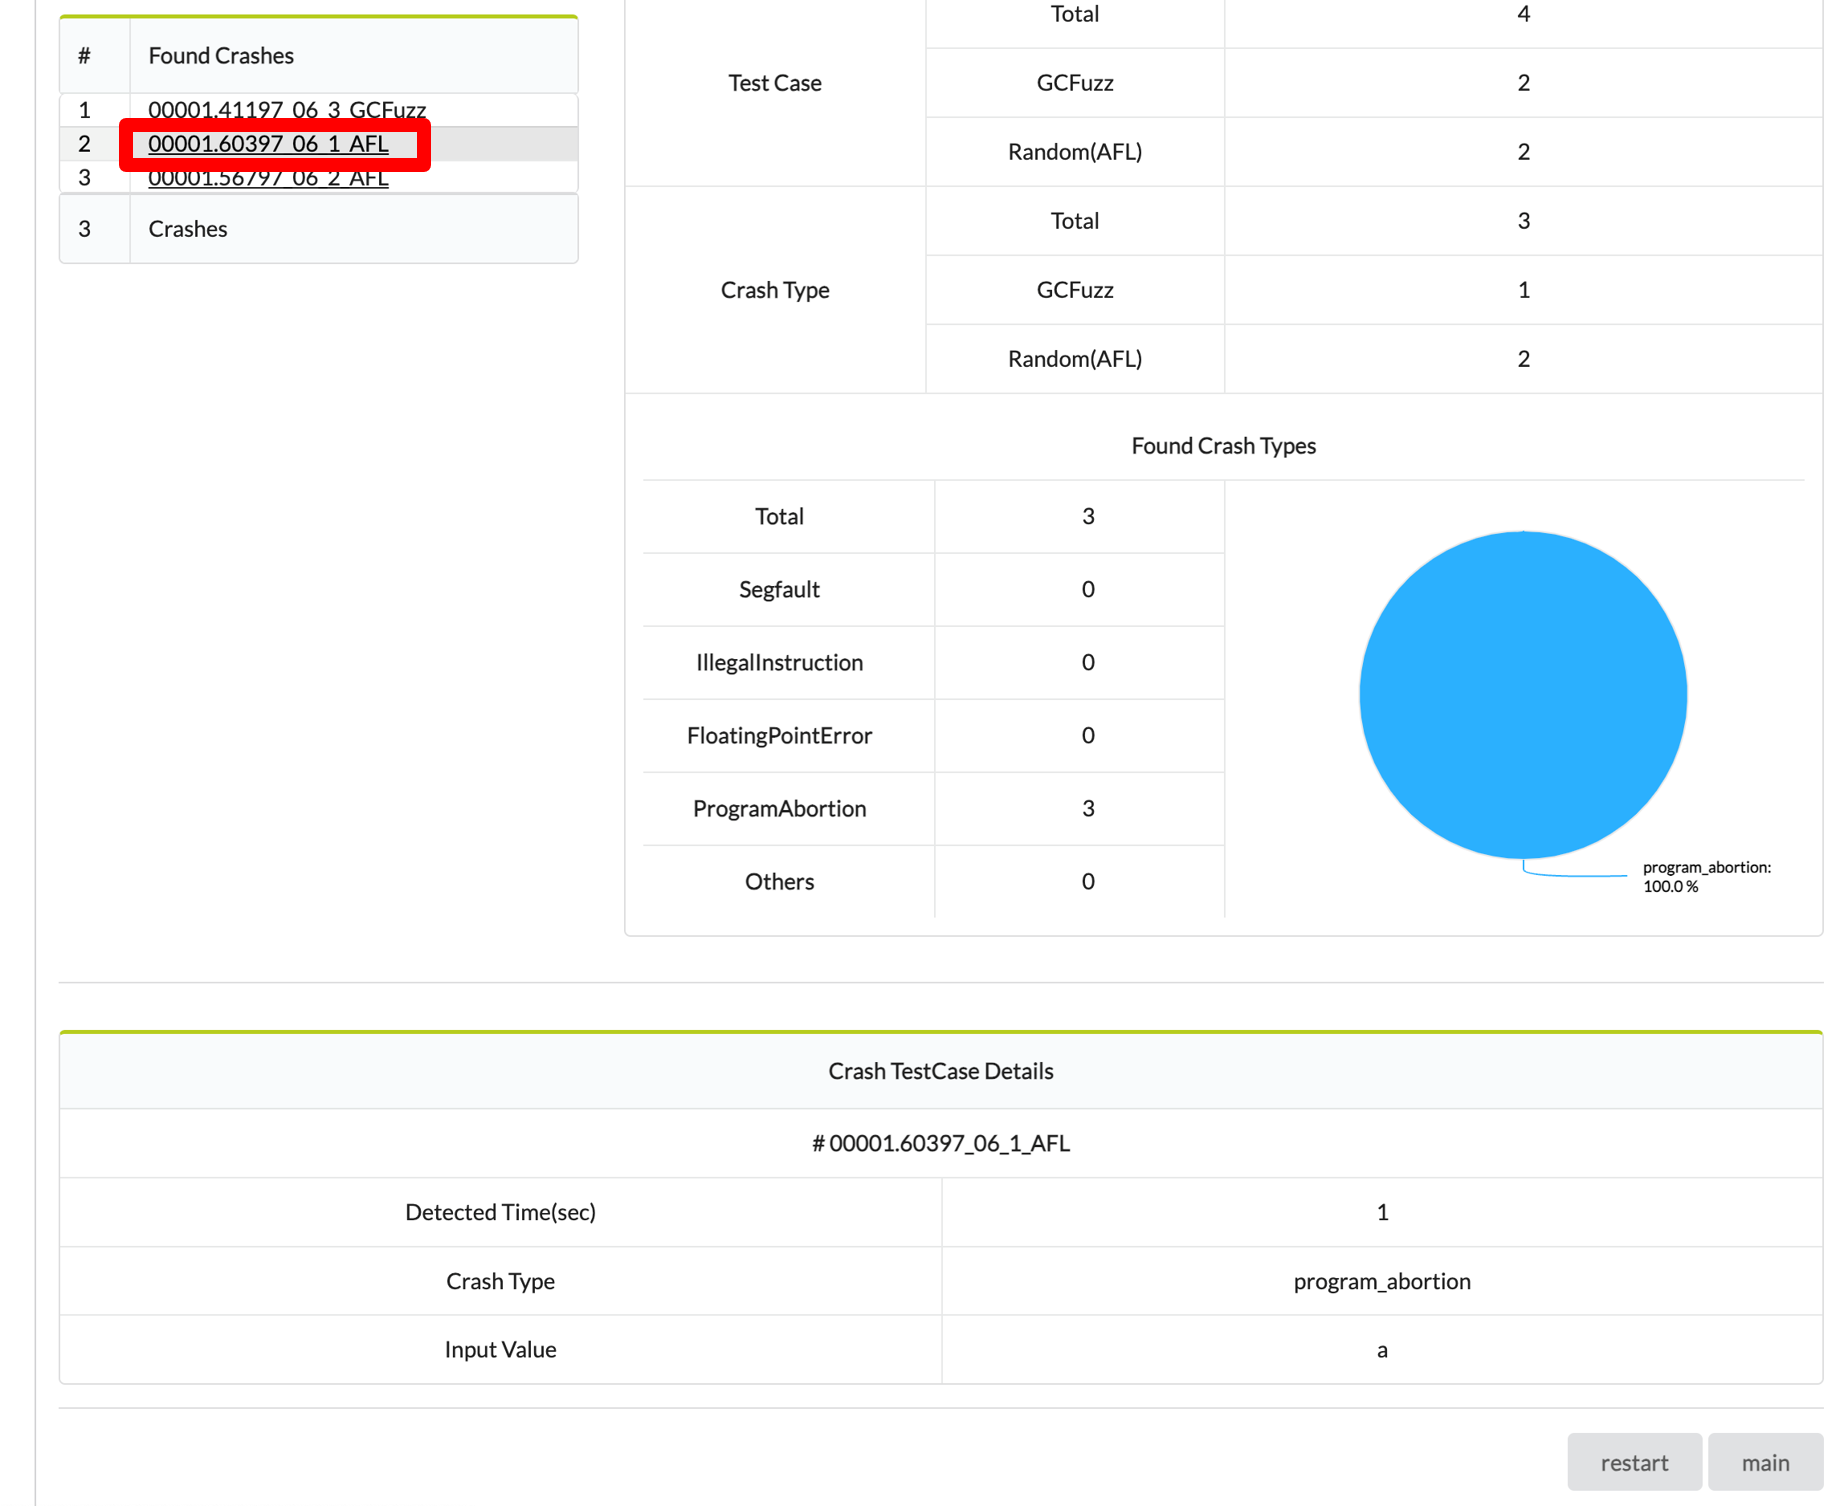Screen dimensions: 1844x1506
Task: Select the Segfault row label
Action: click(x=779, y=589)
